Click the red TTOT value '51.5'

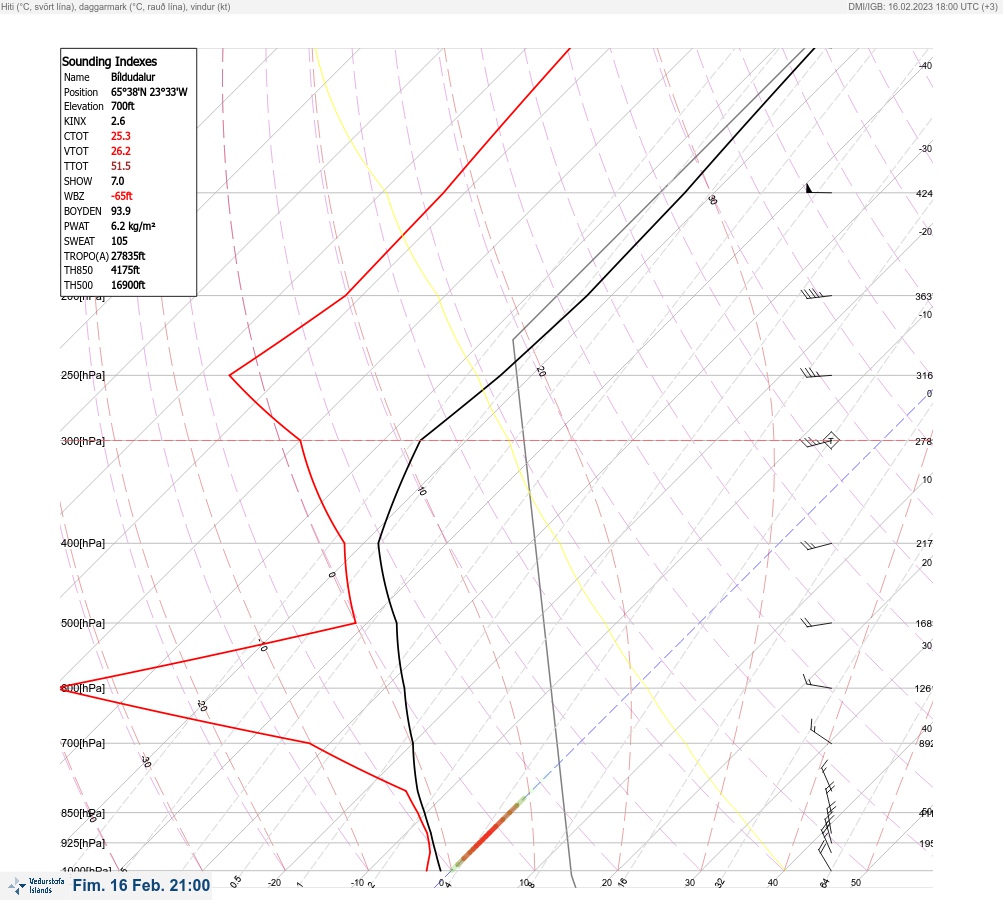[121, 166]
